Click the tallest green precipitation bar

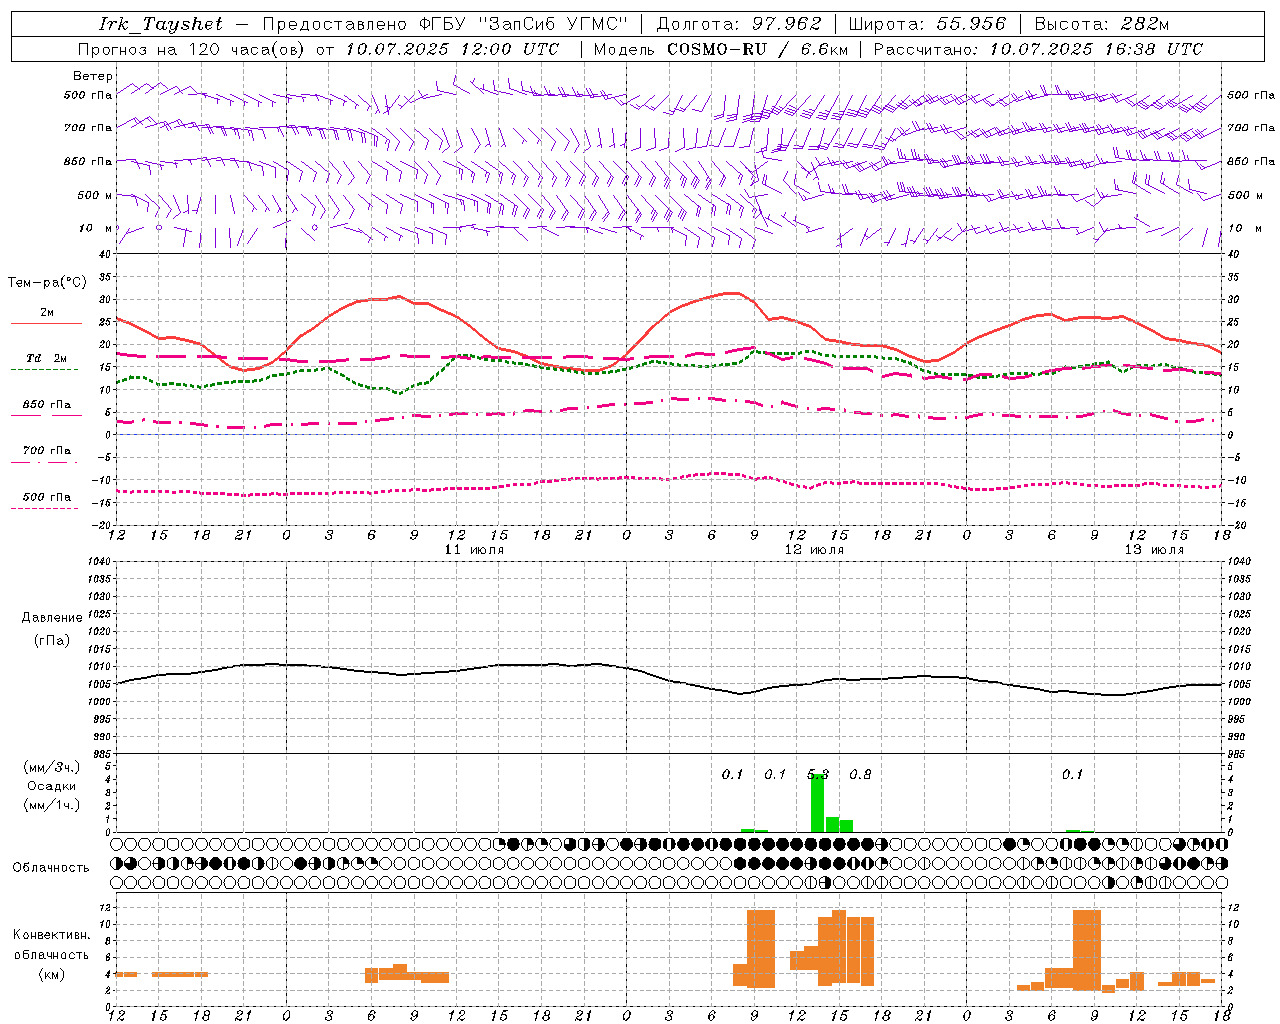point(817,803)
